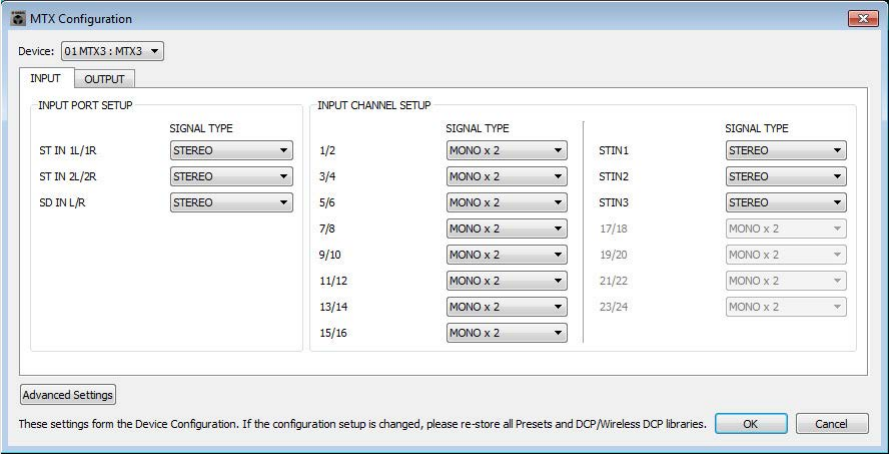Cancel the MTX Configuration dialog
The width and height of the screenshot is (889, 454).
tap(832, 423)
